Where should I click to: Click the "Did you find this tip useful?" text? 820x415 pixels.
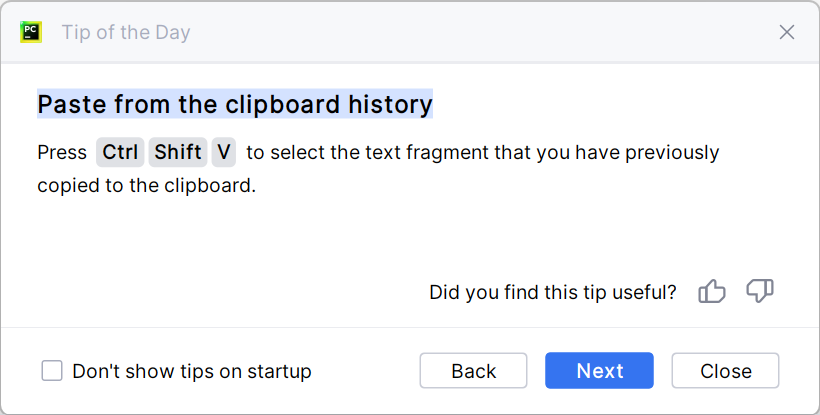click(x=552, y=292)
